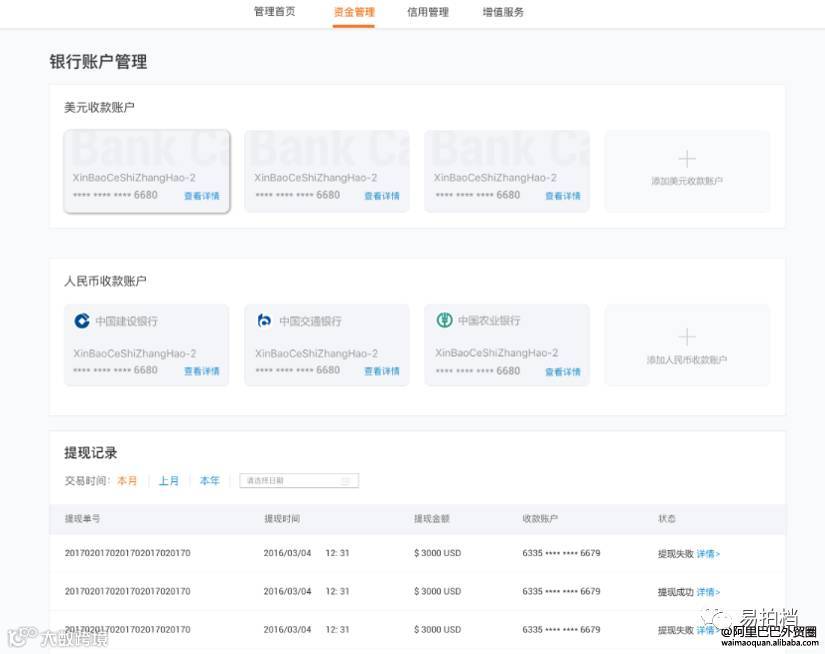
Task: Click the 人民币收款账户 section title
Action: point(105,281)
